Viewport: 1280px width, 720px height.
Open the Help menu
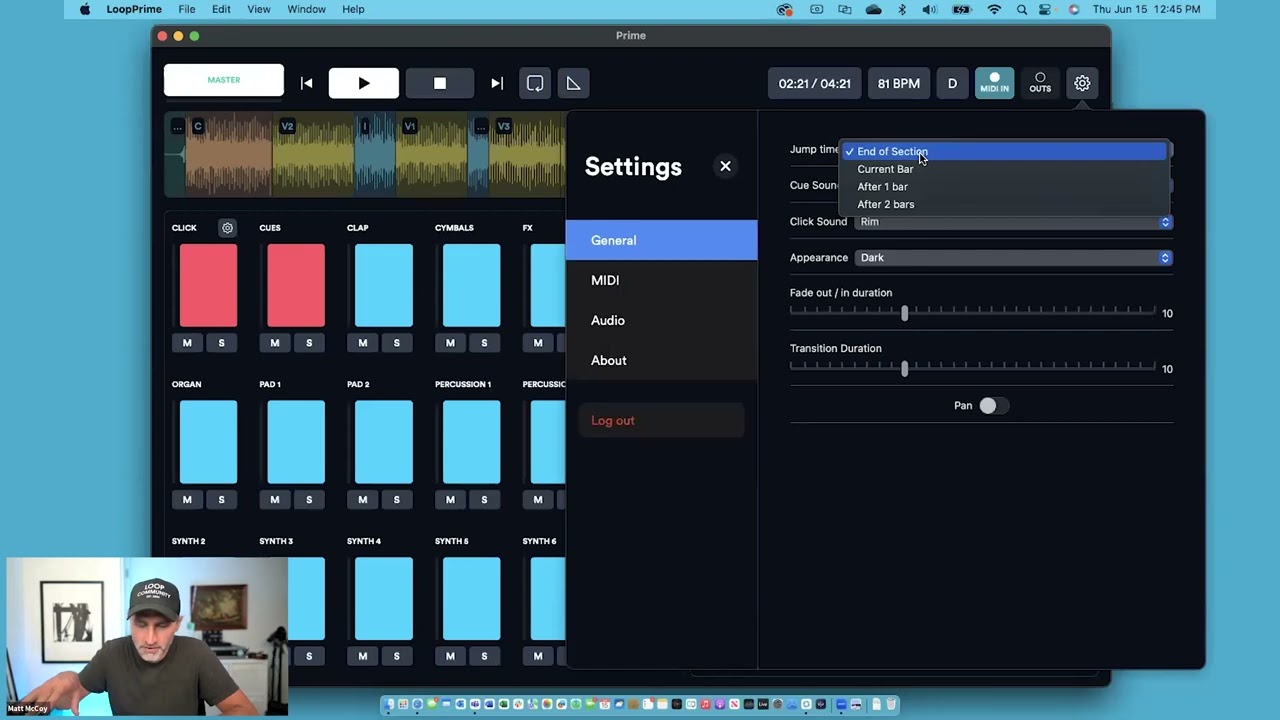click(353, 9)
